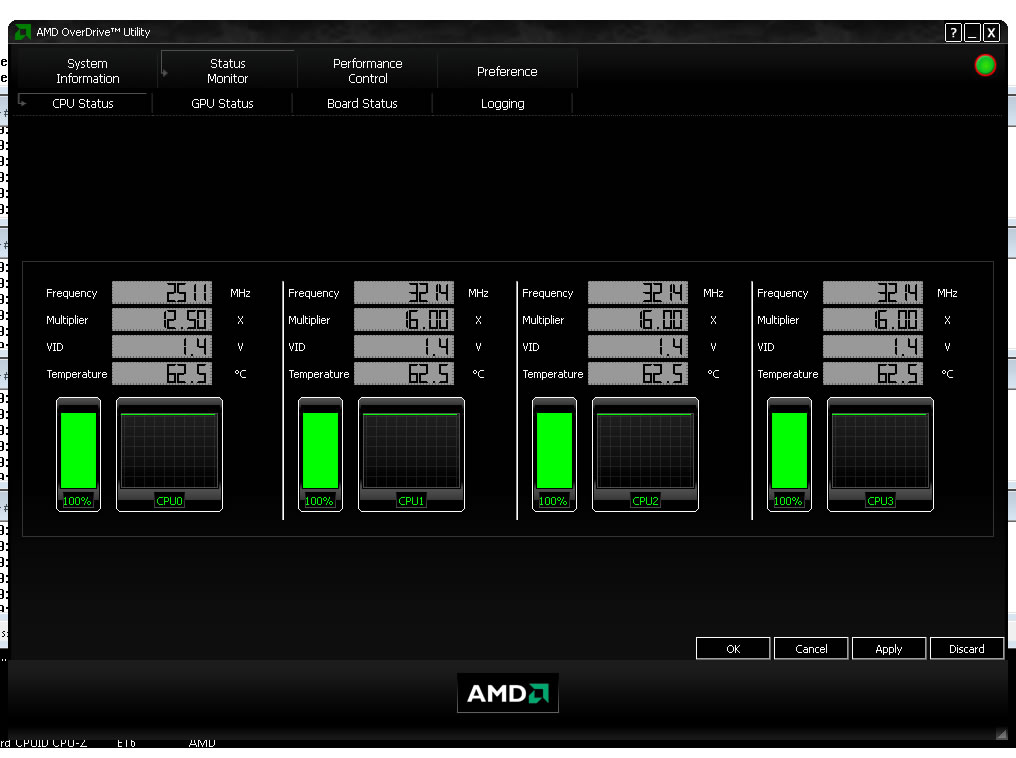Click the Cancel button

tap(811, 649)
